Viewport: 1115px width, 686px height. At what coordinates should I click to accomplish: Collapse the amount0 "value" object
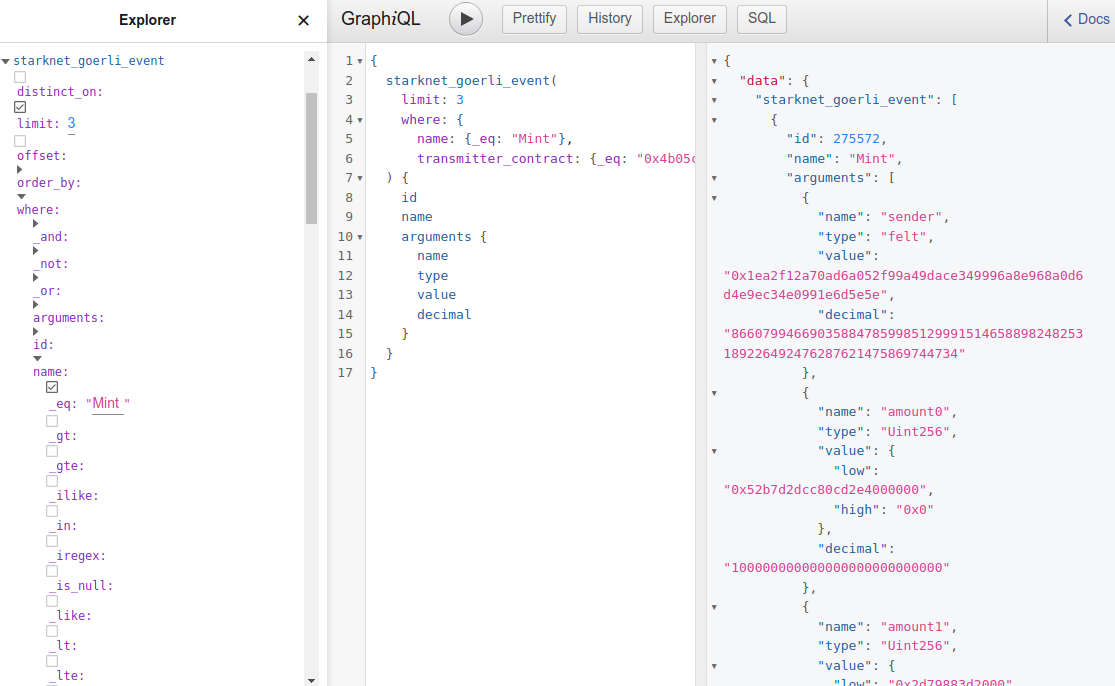click(x=714, y=451)
